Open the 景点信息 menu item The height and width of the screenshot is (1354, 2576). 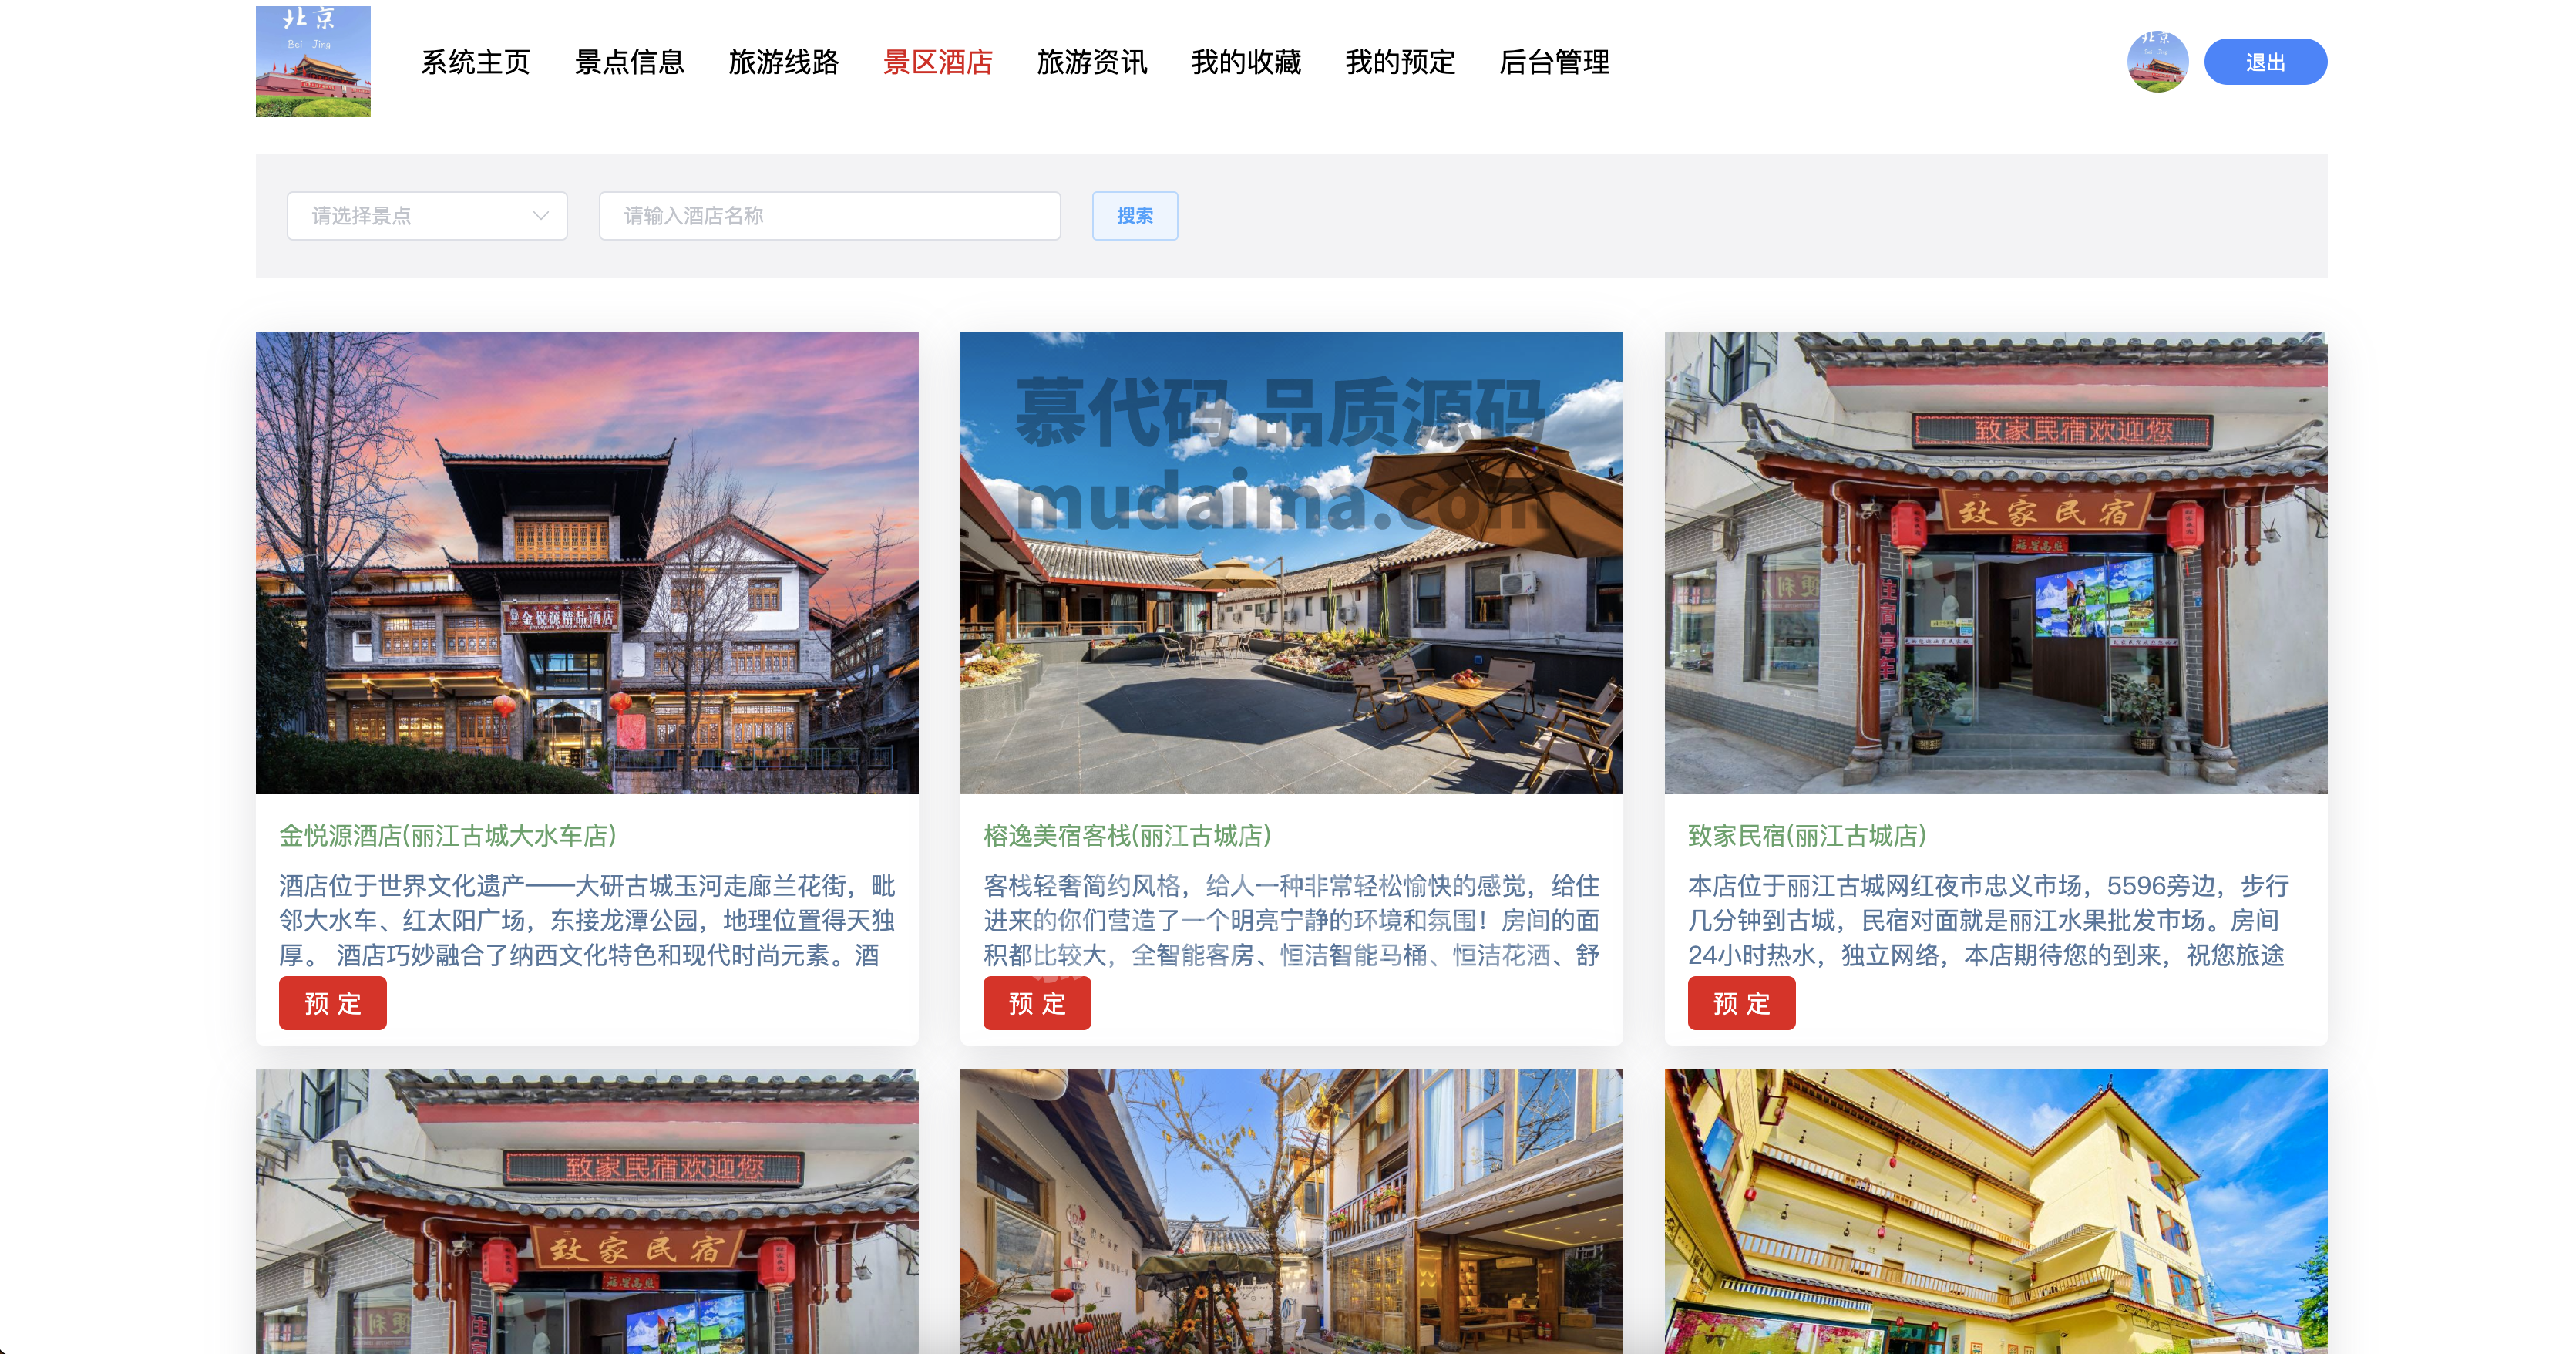point(629,62)
